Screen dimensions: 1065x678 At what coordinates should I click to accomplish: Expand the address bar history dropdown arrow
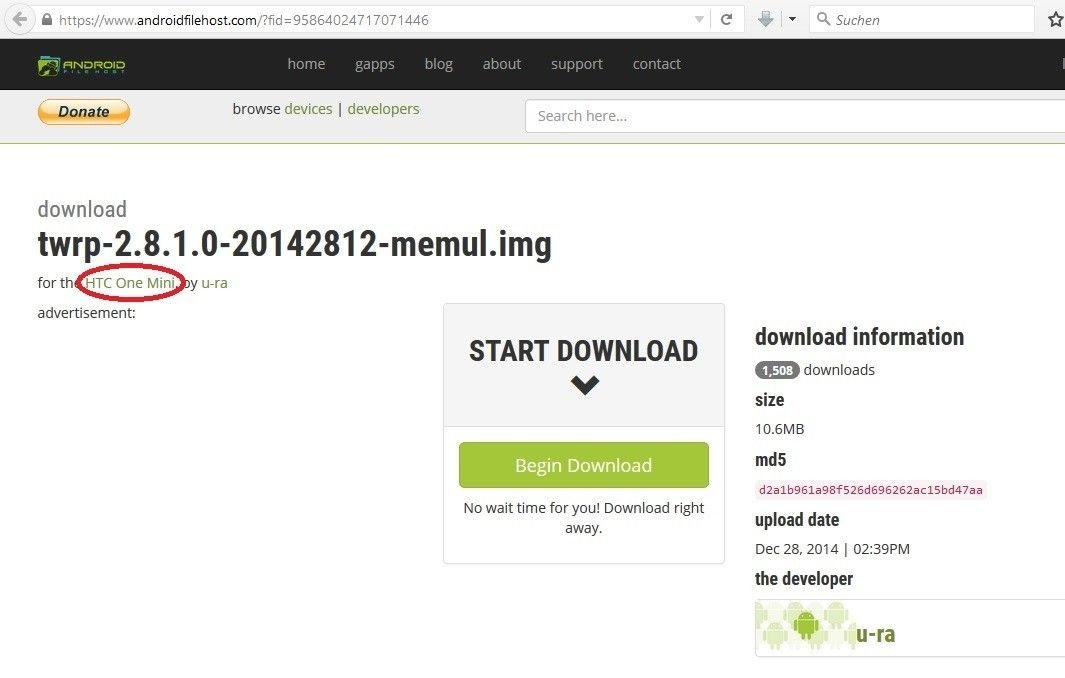699,20
